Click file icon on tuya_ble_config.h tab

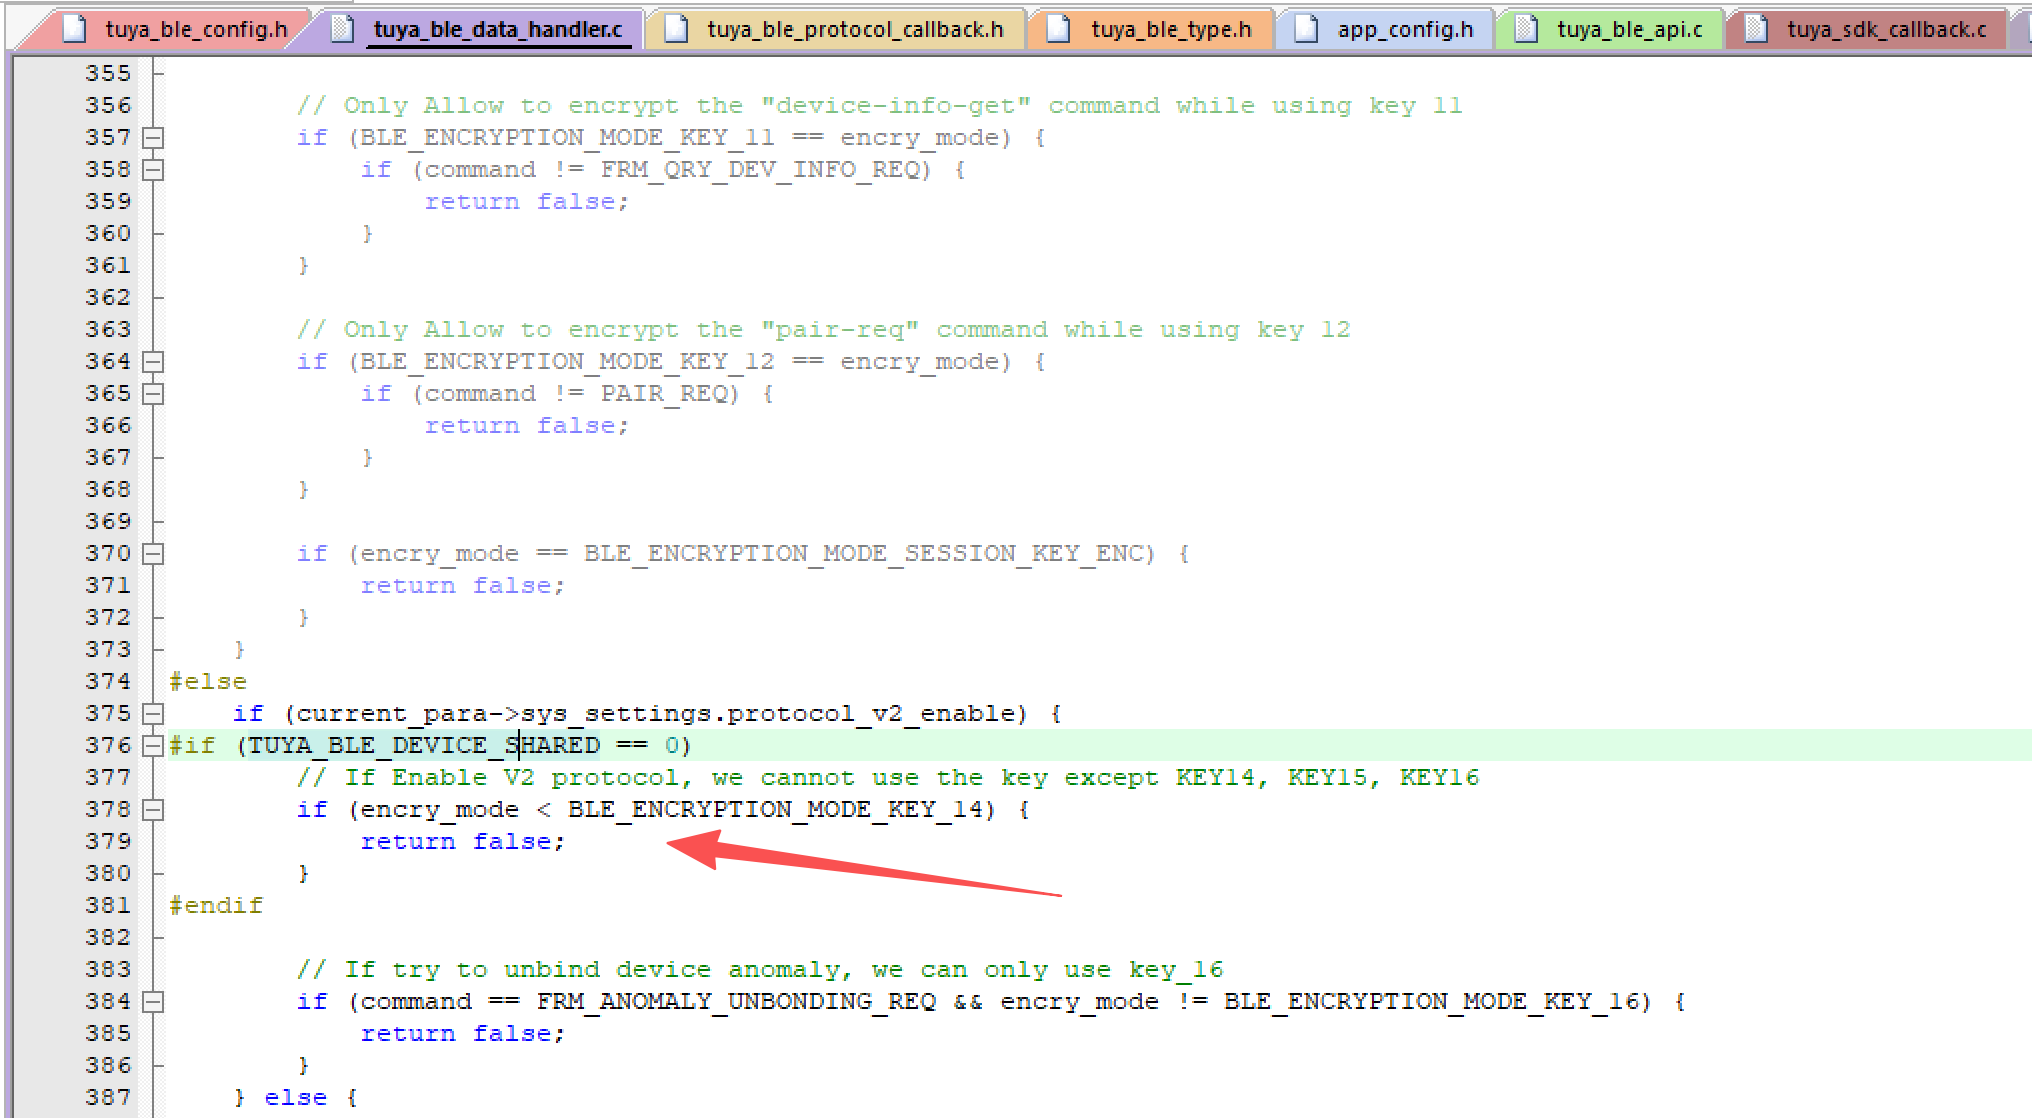74,29
